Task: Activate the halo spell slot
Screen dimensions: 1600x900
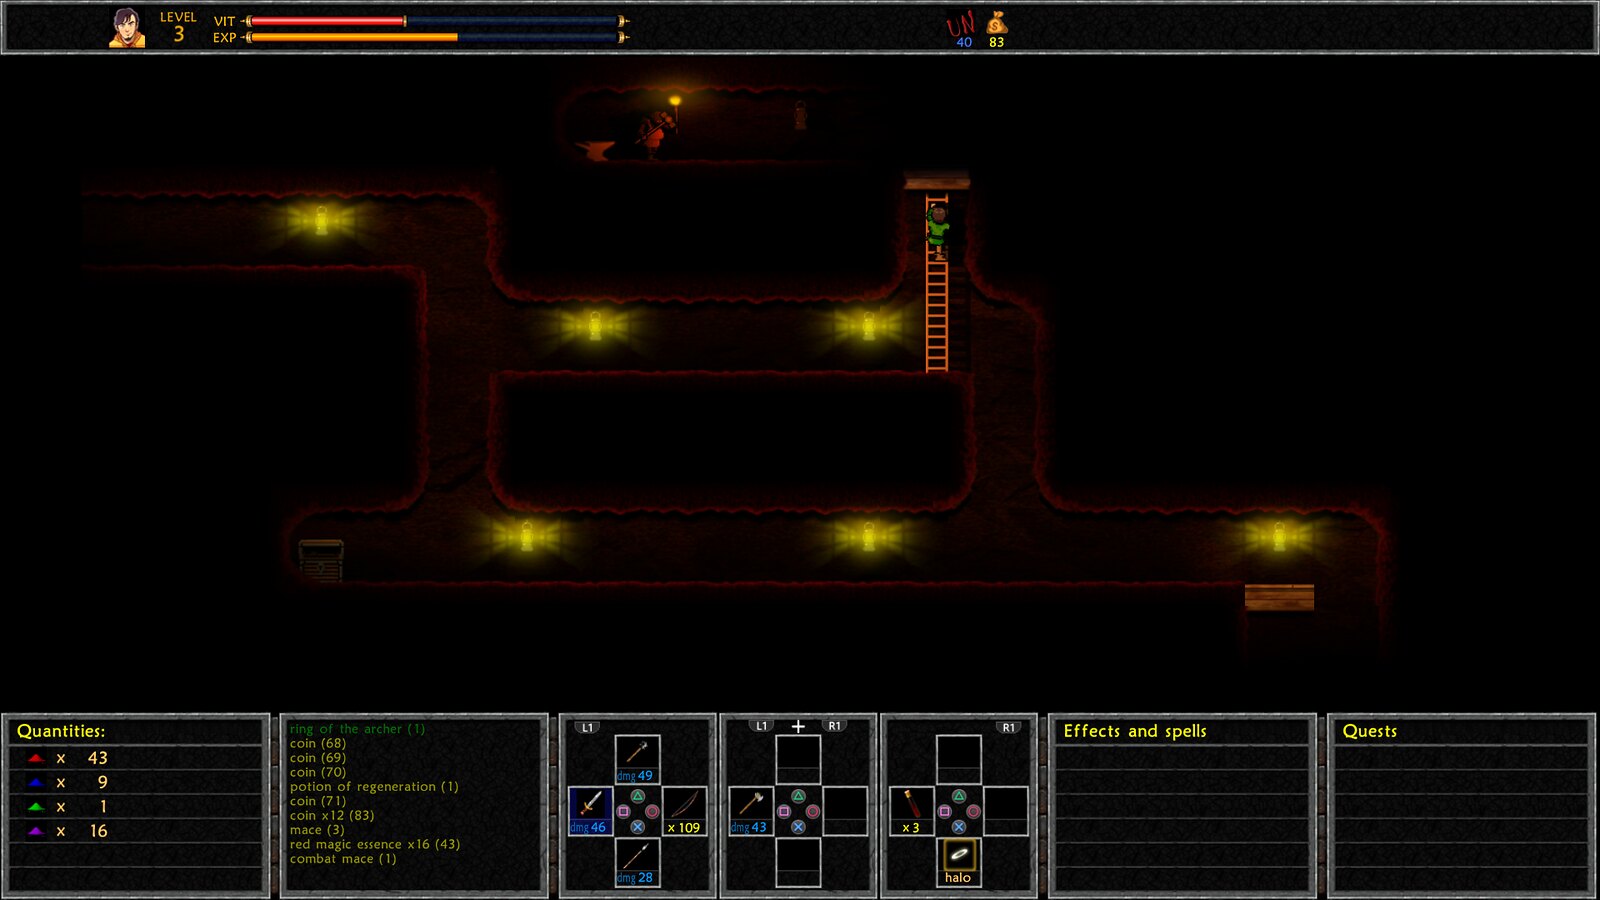Action: click(x=958, y=862)
